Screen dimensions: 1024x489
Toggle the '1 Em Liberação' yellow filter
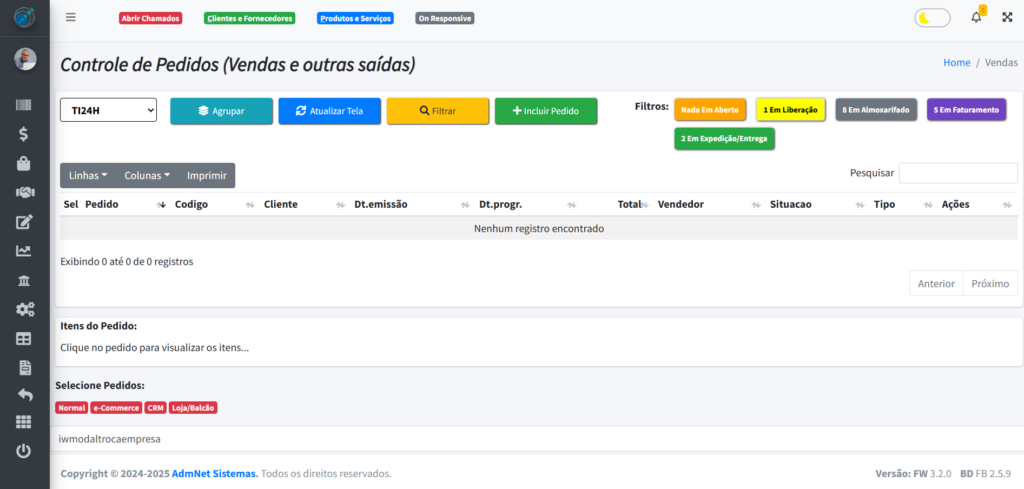coord(790,110)
